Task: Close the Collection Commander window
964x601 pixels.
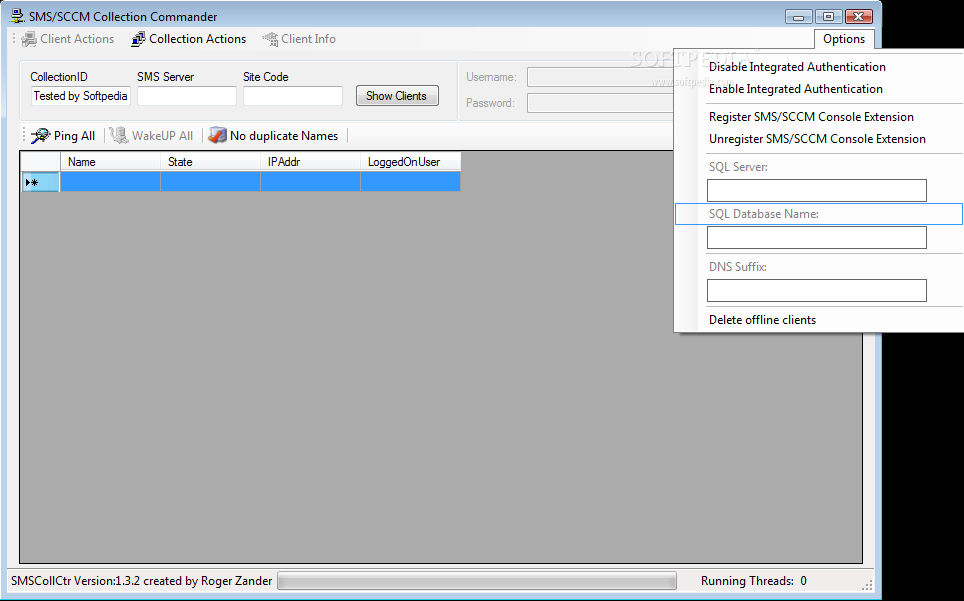Action: 859,17
